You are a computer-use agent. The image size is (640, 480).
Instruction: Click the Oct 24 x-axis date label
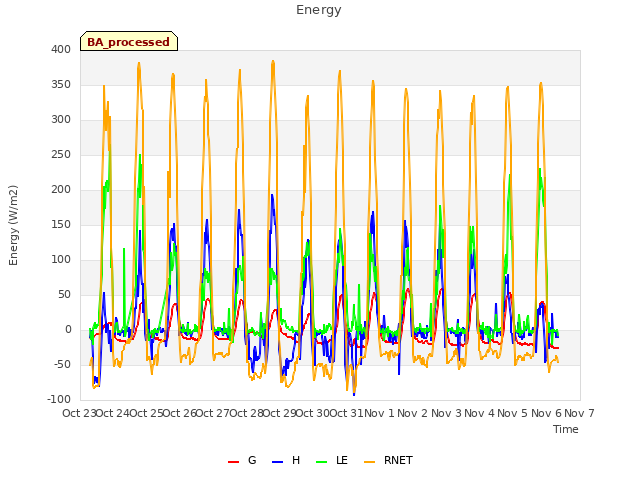[113, 413]
